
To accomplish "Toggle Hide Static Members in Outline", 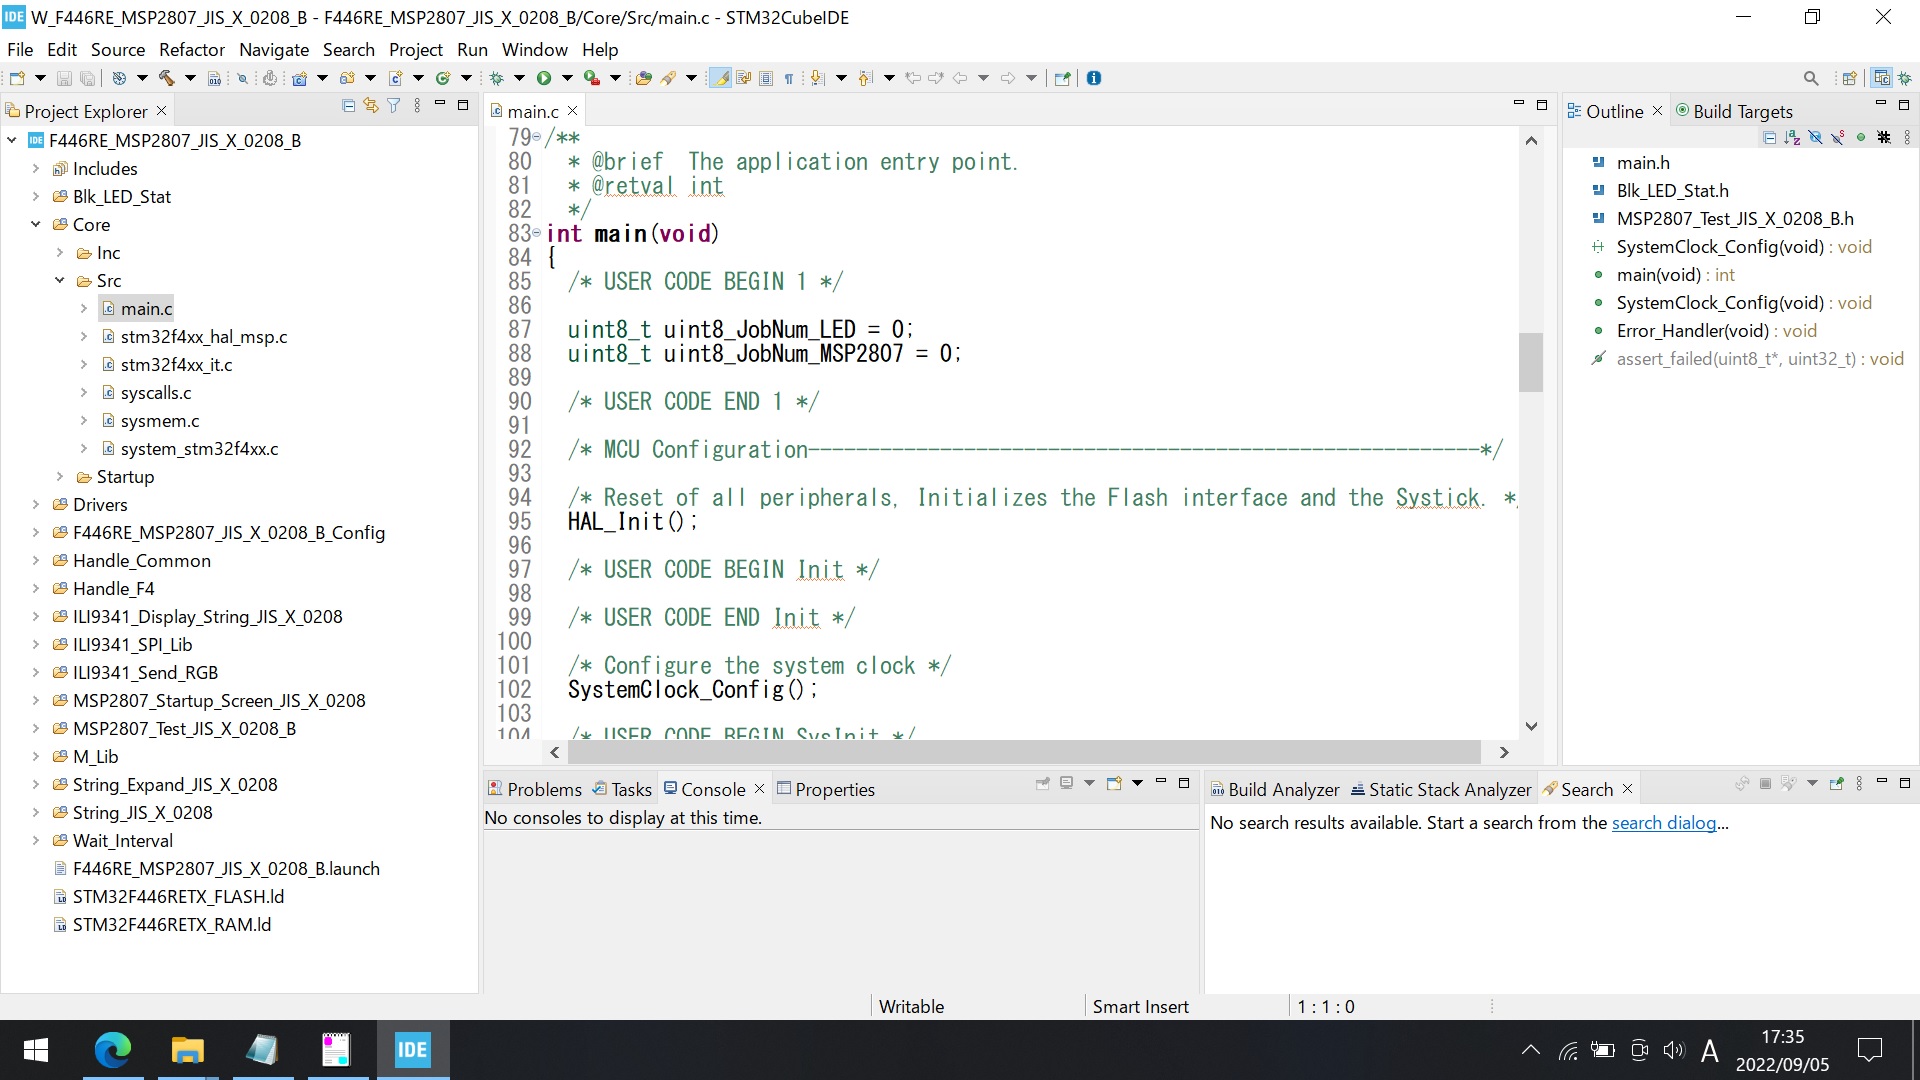I will pyautogui.click(x=1837, y=138).
